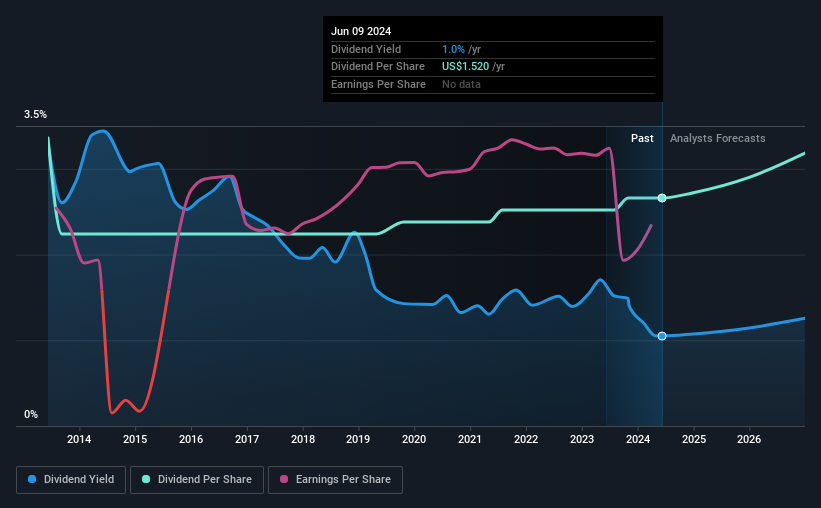Click the 2018 x-axis label
This screenshot has height=508, width=821.
point(303,439)
